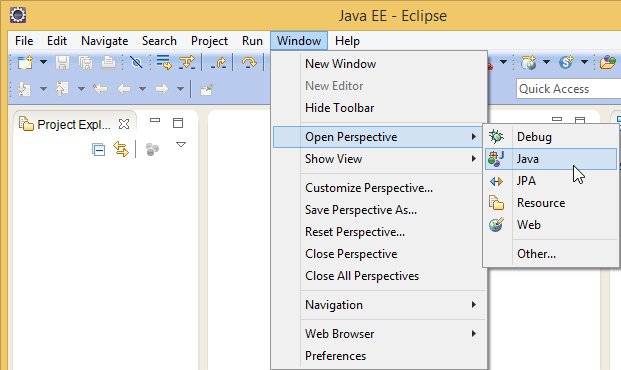Open the Resource perspective

pyautogui.click(x=551, y=203)
